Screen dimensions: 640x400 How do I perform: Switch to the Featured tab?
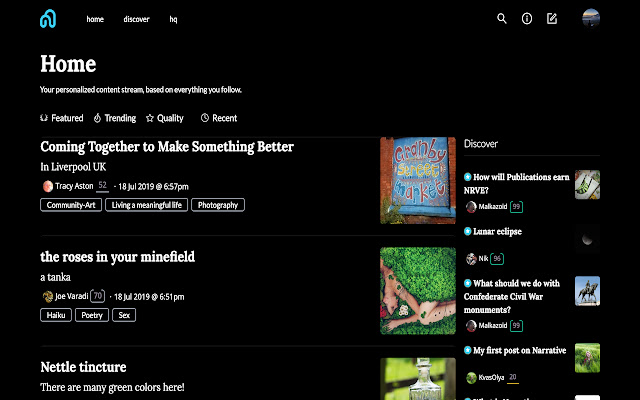(x=62, y=118)
